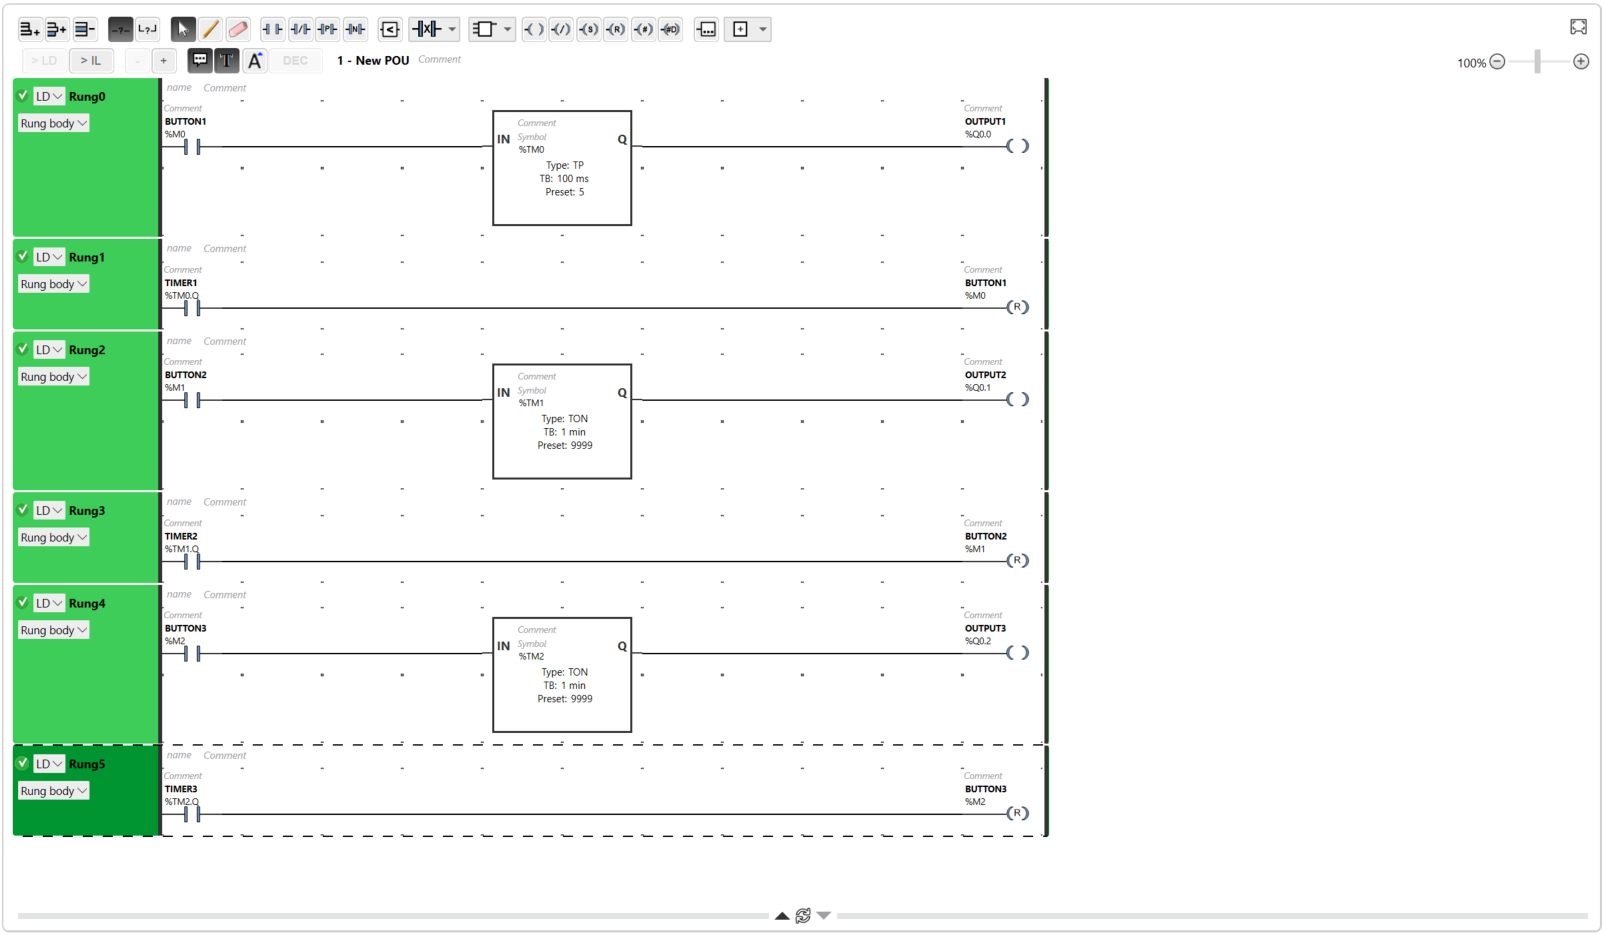This screenshot has height=935, width=1604.
Task: Pick the draw wire pencil tool
Action: 210,29
